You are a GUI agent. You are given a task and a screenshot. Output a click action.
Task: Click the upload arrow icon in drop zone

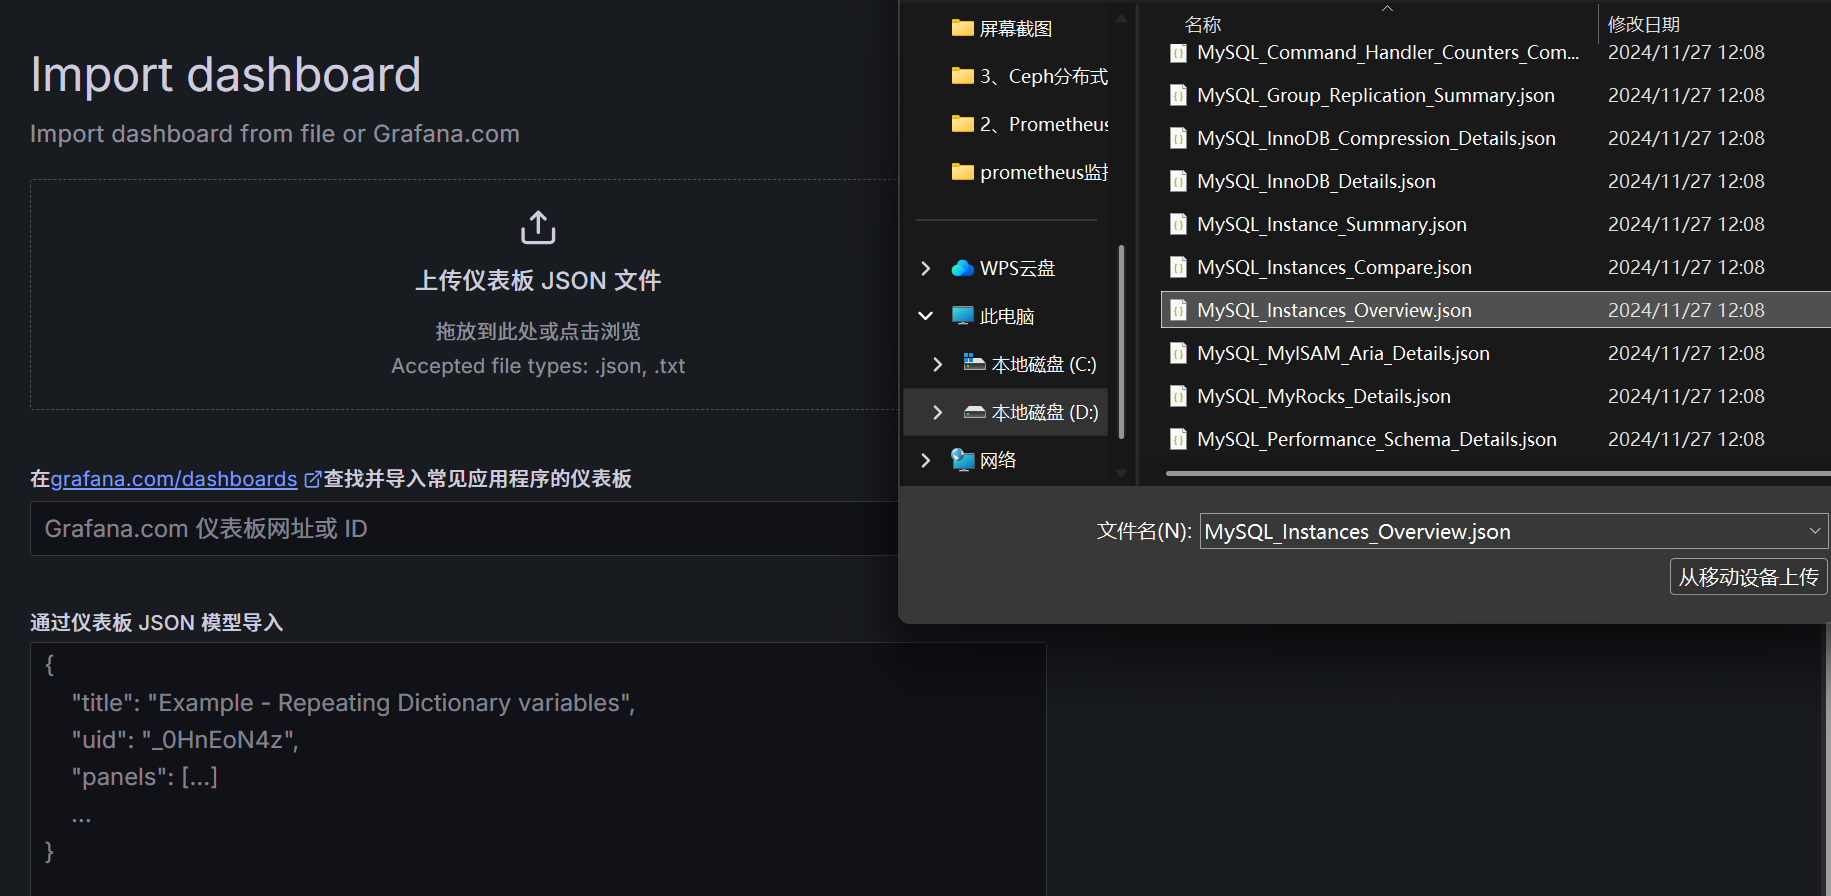[x=538, y=228]
